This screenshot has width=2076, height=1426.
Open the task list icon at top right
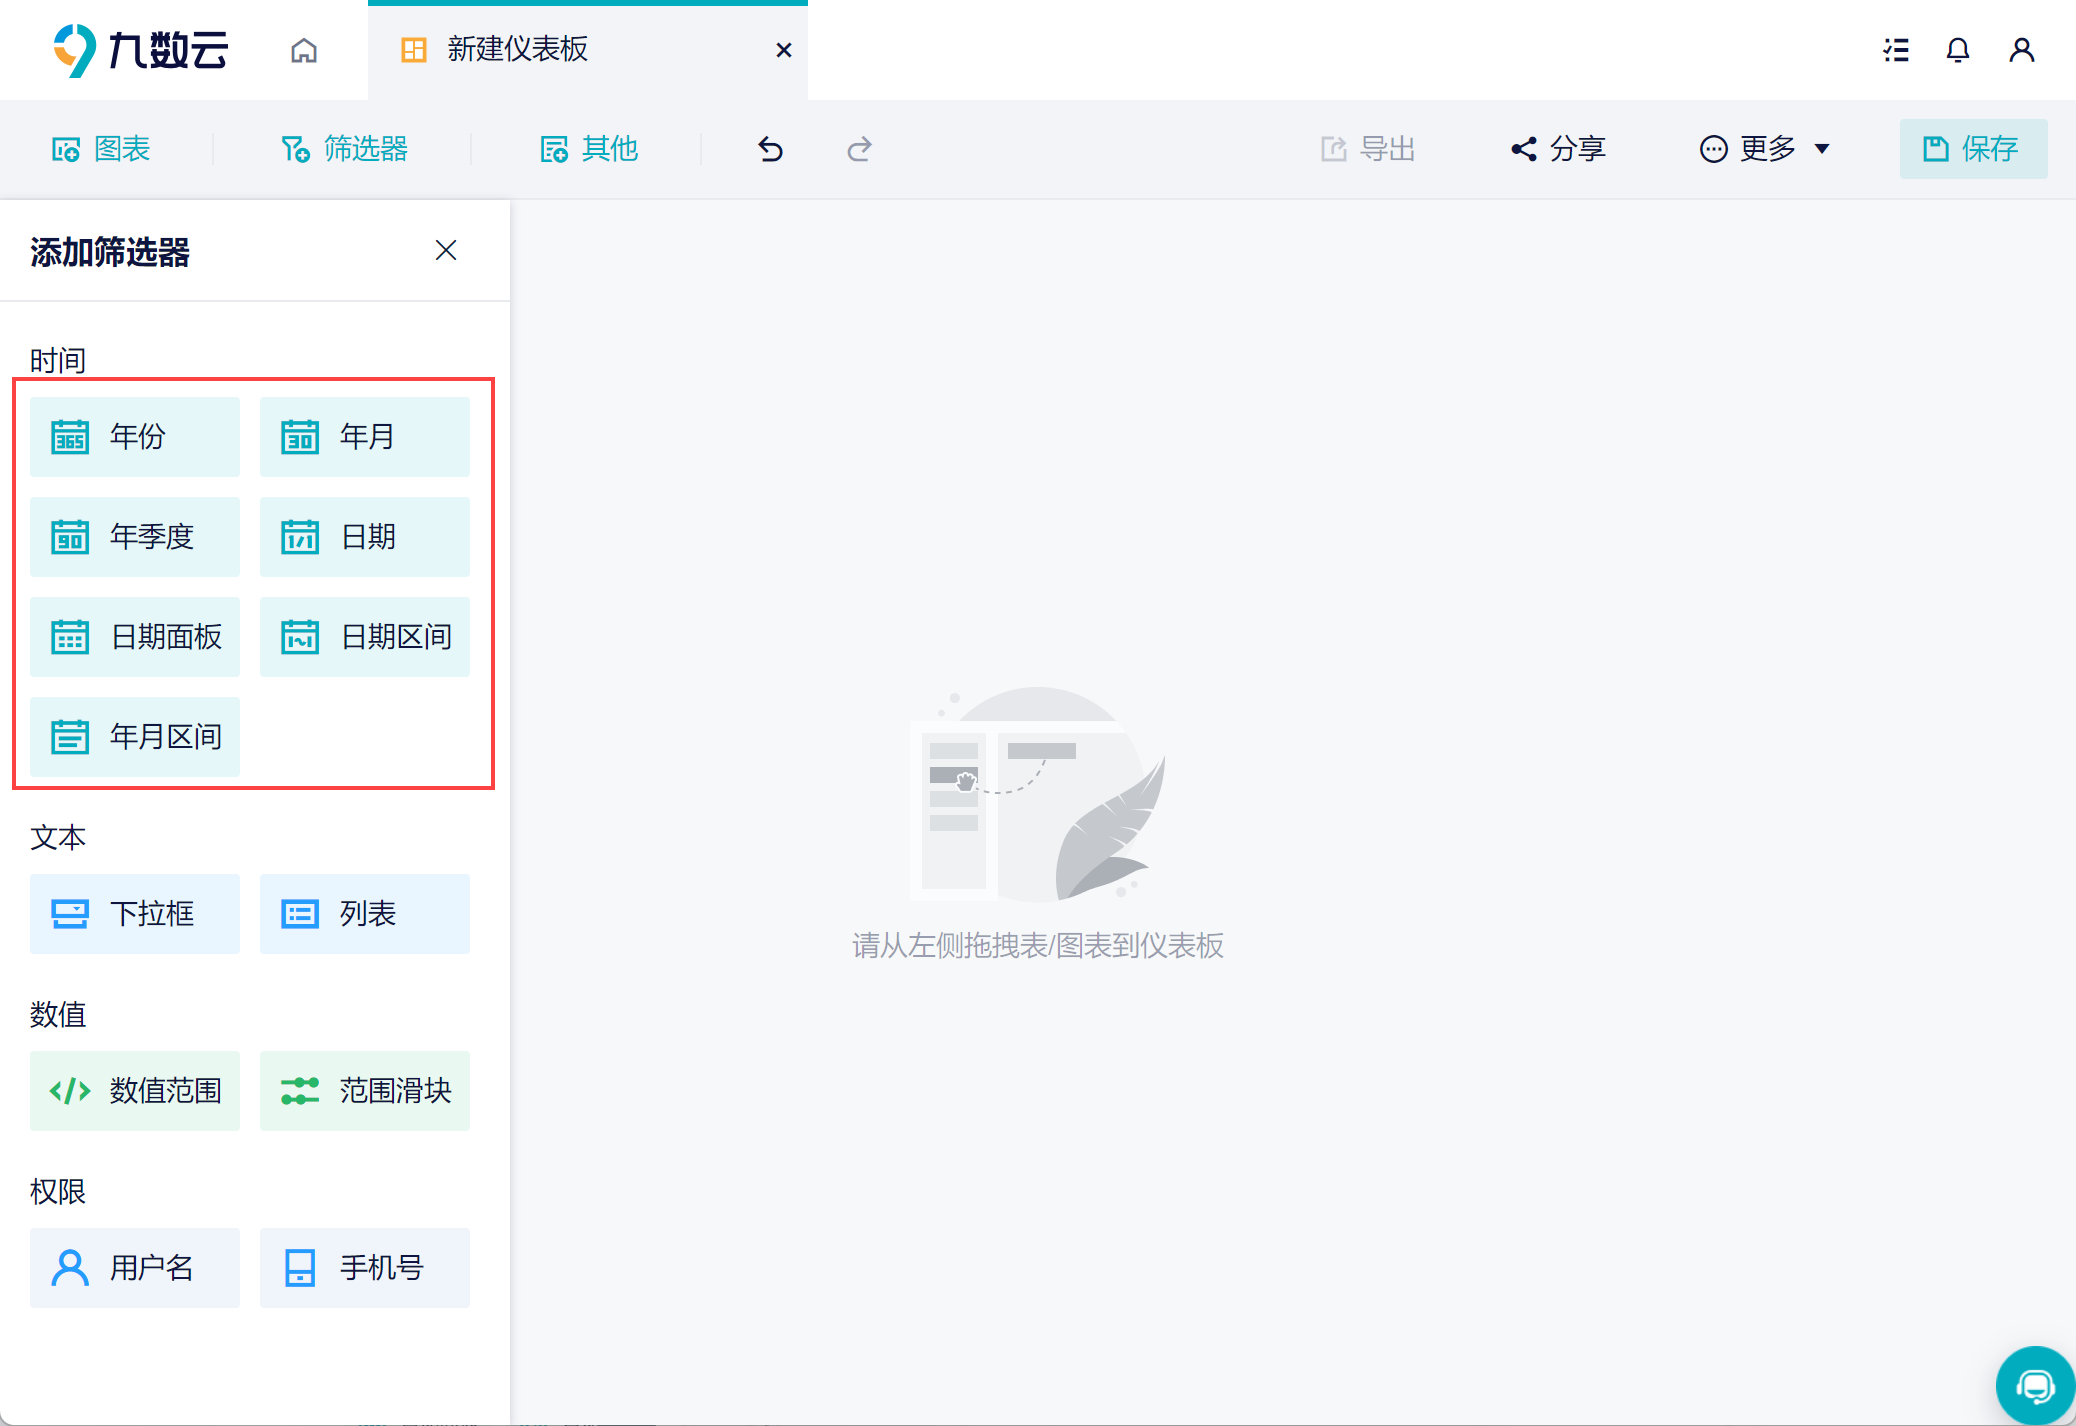coord(1896,50)
